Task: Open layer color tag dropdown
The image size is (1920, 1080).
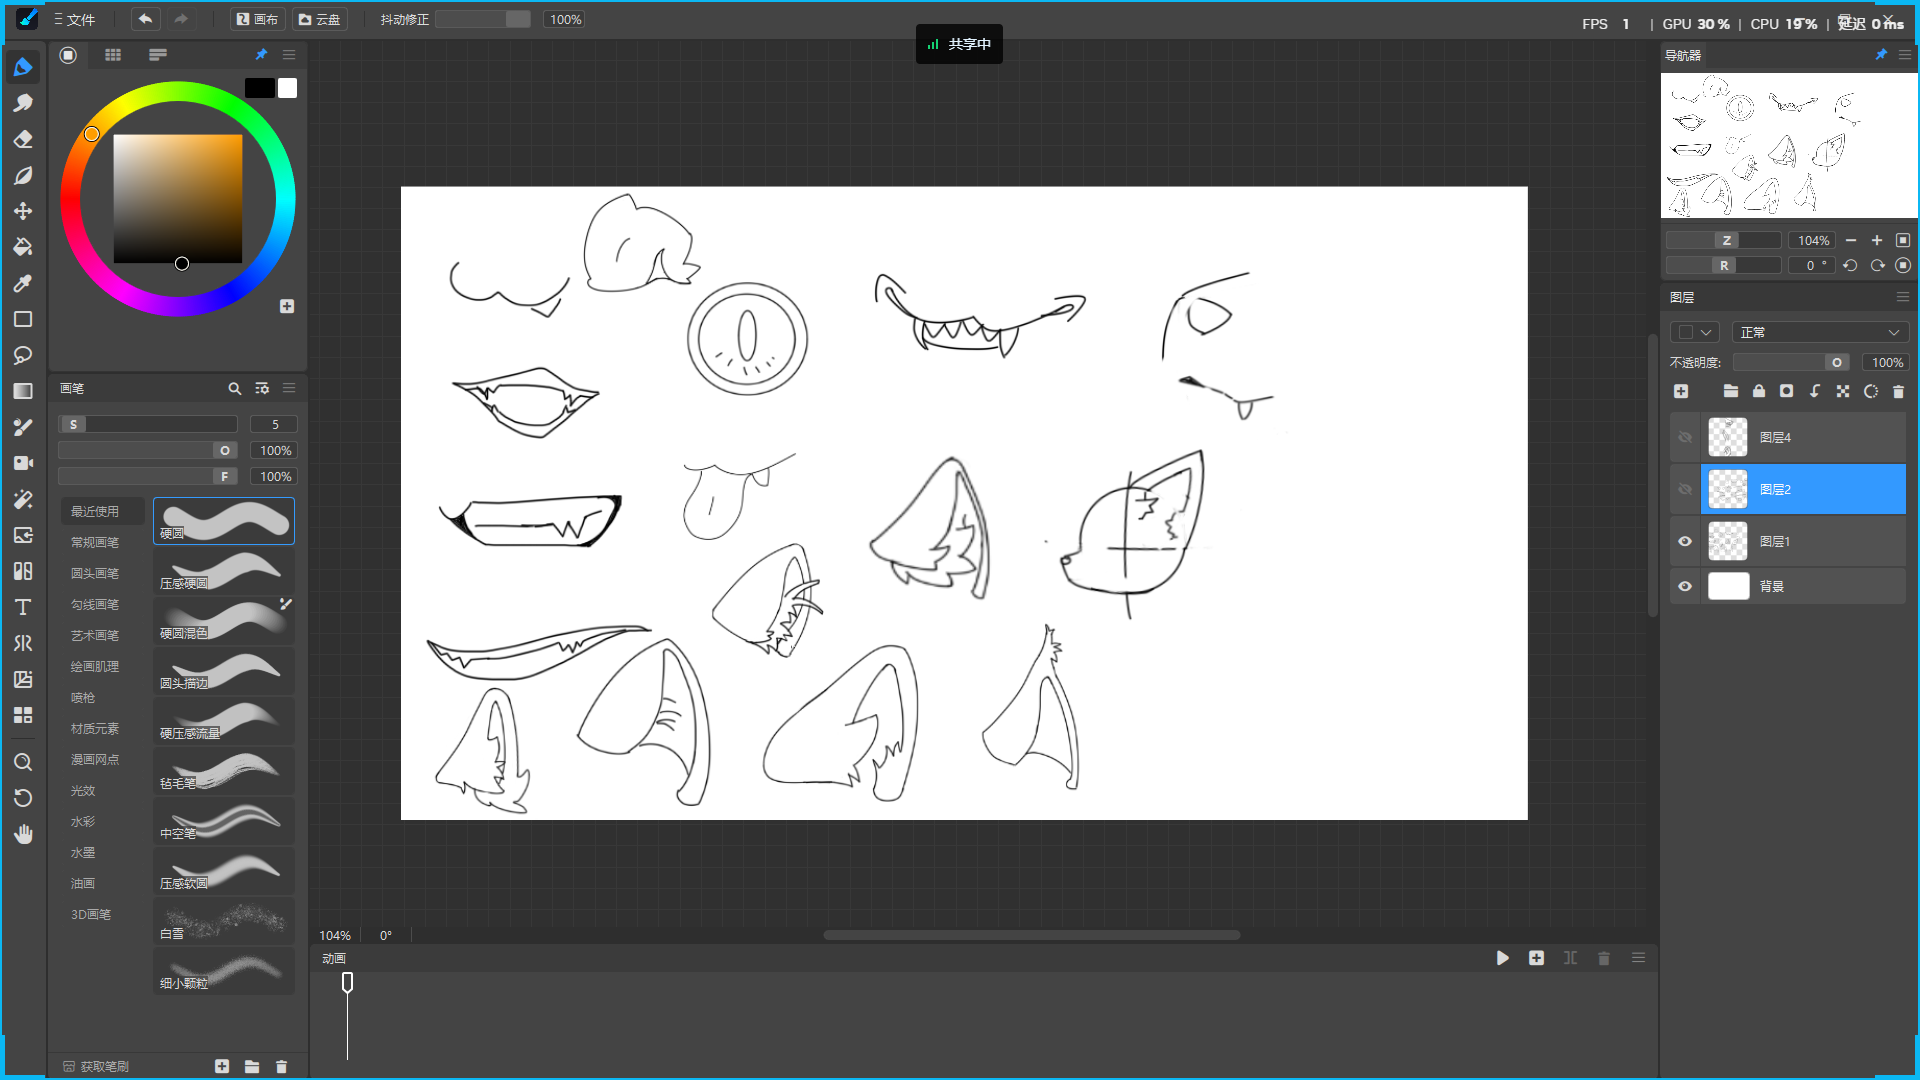Action: tap(1695, 332)
